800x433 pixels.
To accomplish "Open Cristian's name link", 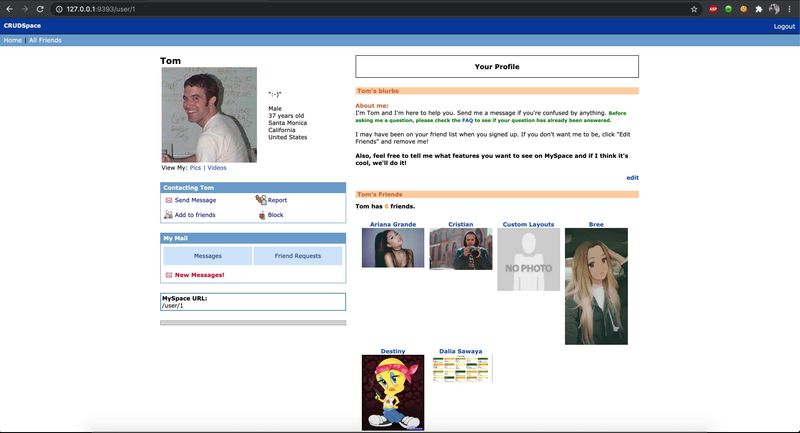I will (461, 224).
